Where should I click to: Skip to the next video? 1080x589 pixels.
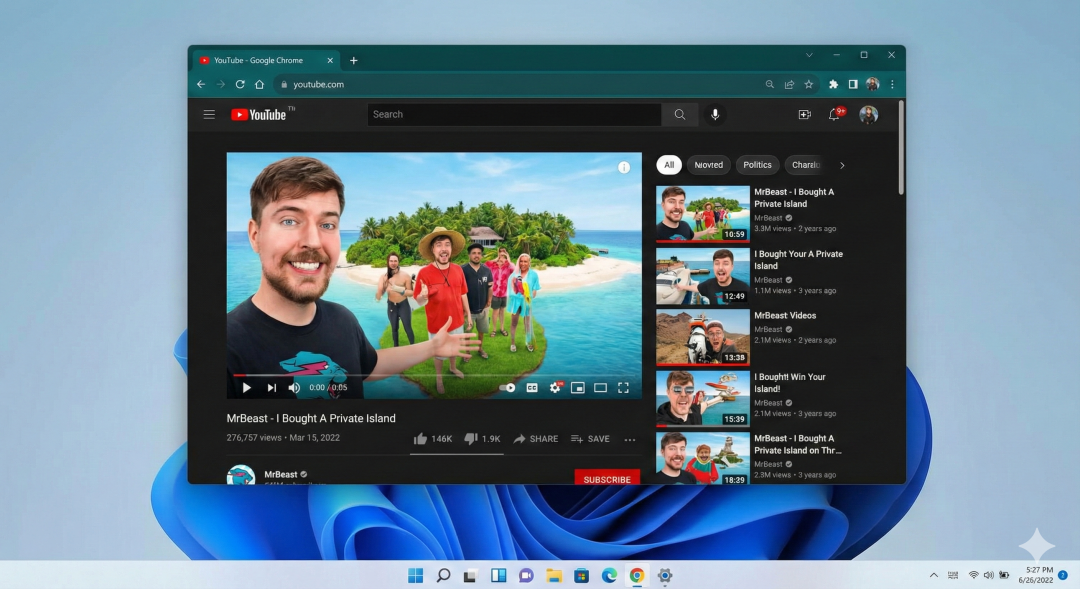272,388
